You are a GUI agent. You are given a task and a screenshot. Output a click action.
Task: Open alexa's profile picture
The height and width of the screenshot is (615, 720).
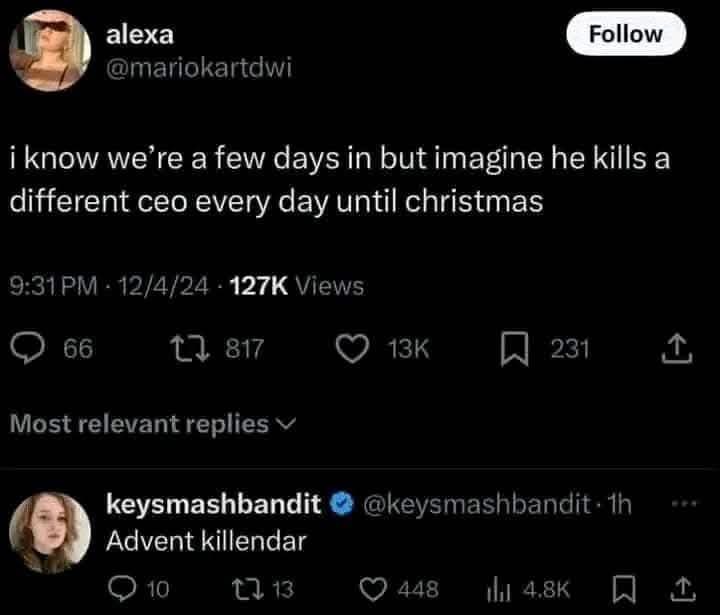click(50, 51)
